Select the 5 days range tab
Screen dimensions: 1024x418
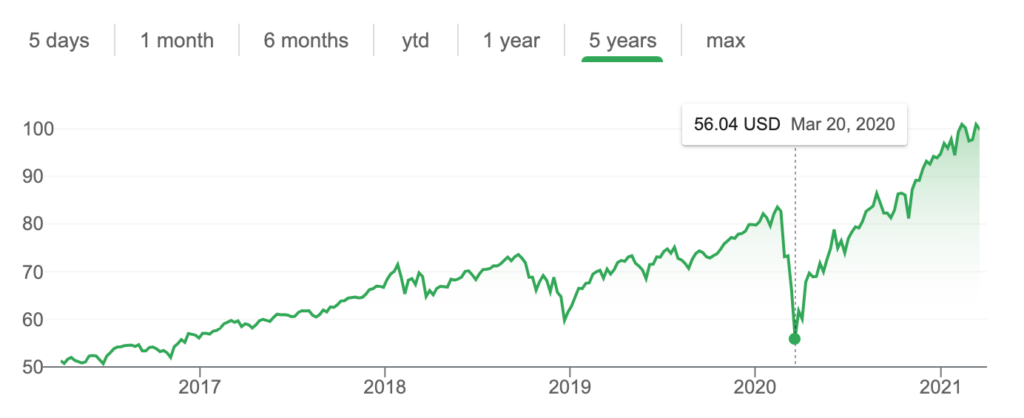(x=59, y=40)
